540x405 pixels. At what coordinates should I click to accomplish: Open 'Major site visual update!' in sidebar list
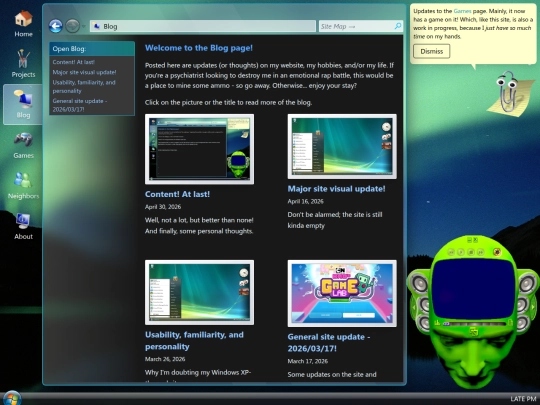(x=84, y=72)
